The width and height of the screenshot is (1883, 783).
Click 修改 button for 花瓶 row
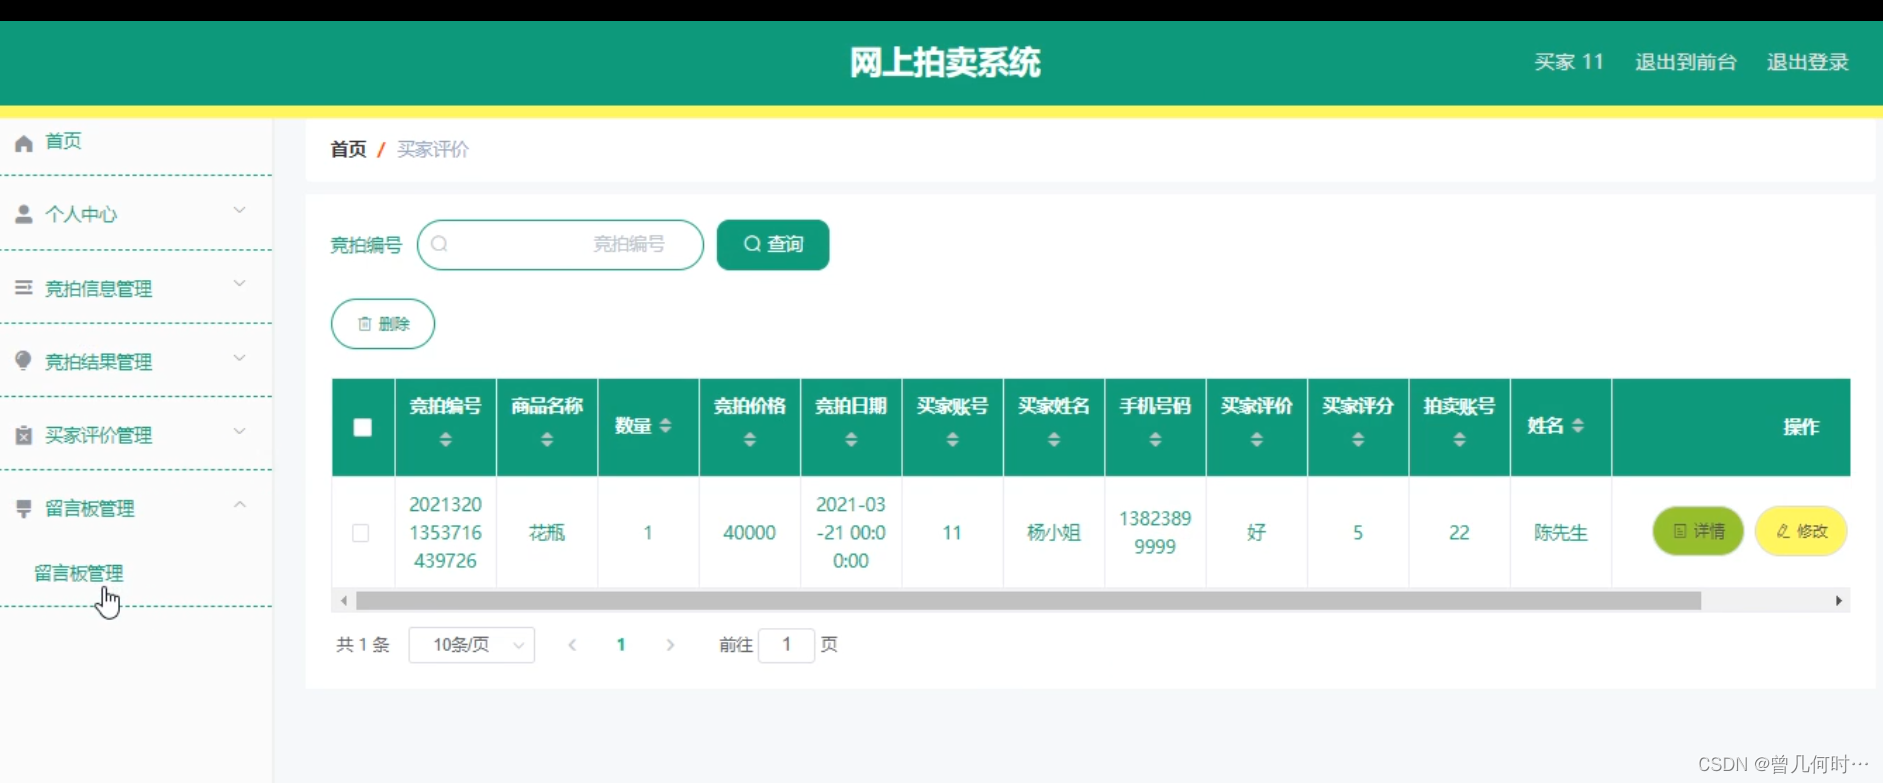point(1801,531)
